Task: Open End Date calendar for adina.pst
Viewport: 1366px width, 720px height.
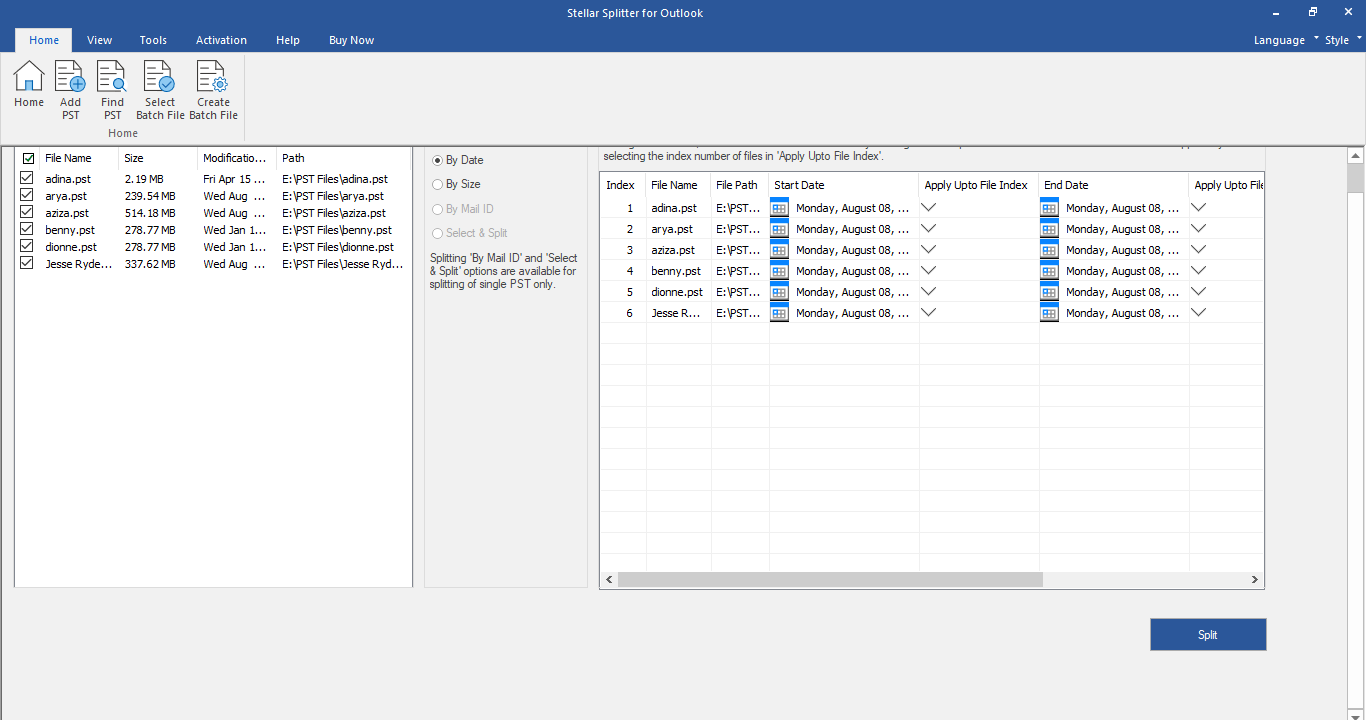Action: tap(1049, 208)
